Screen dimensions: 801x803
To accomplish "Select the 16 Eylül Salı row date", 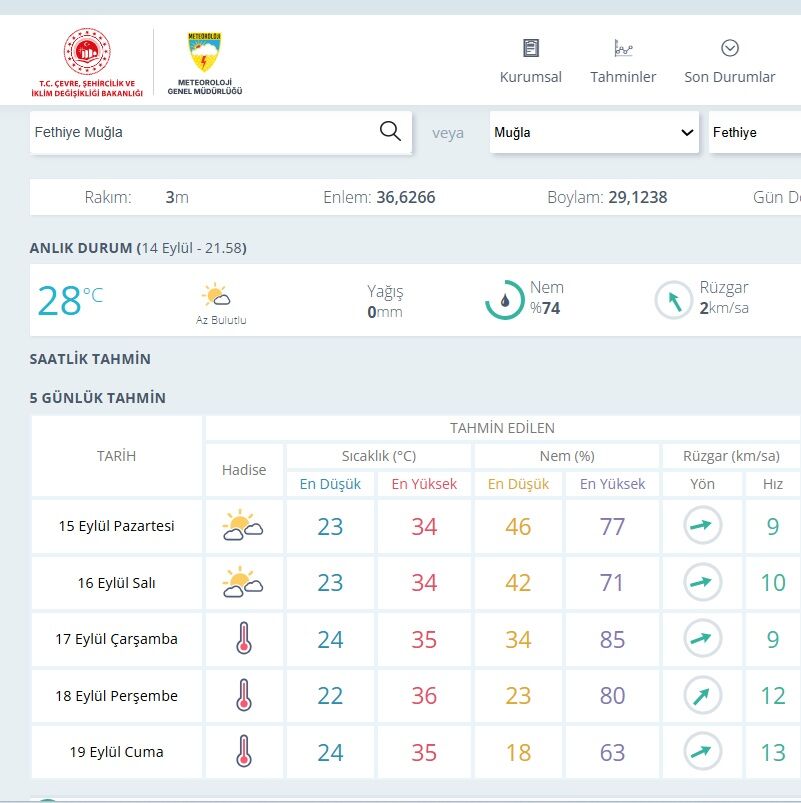I will [x=117, y=583].
